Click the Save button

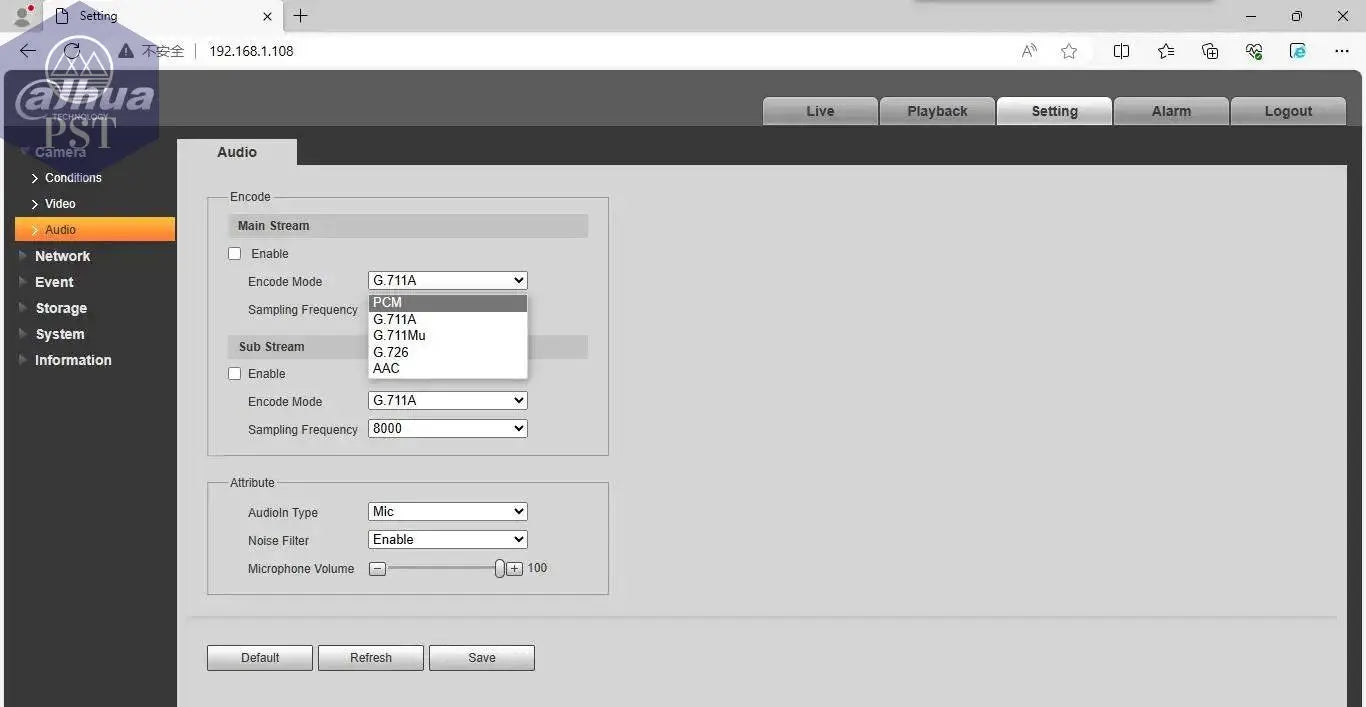point(481,658)
